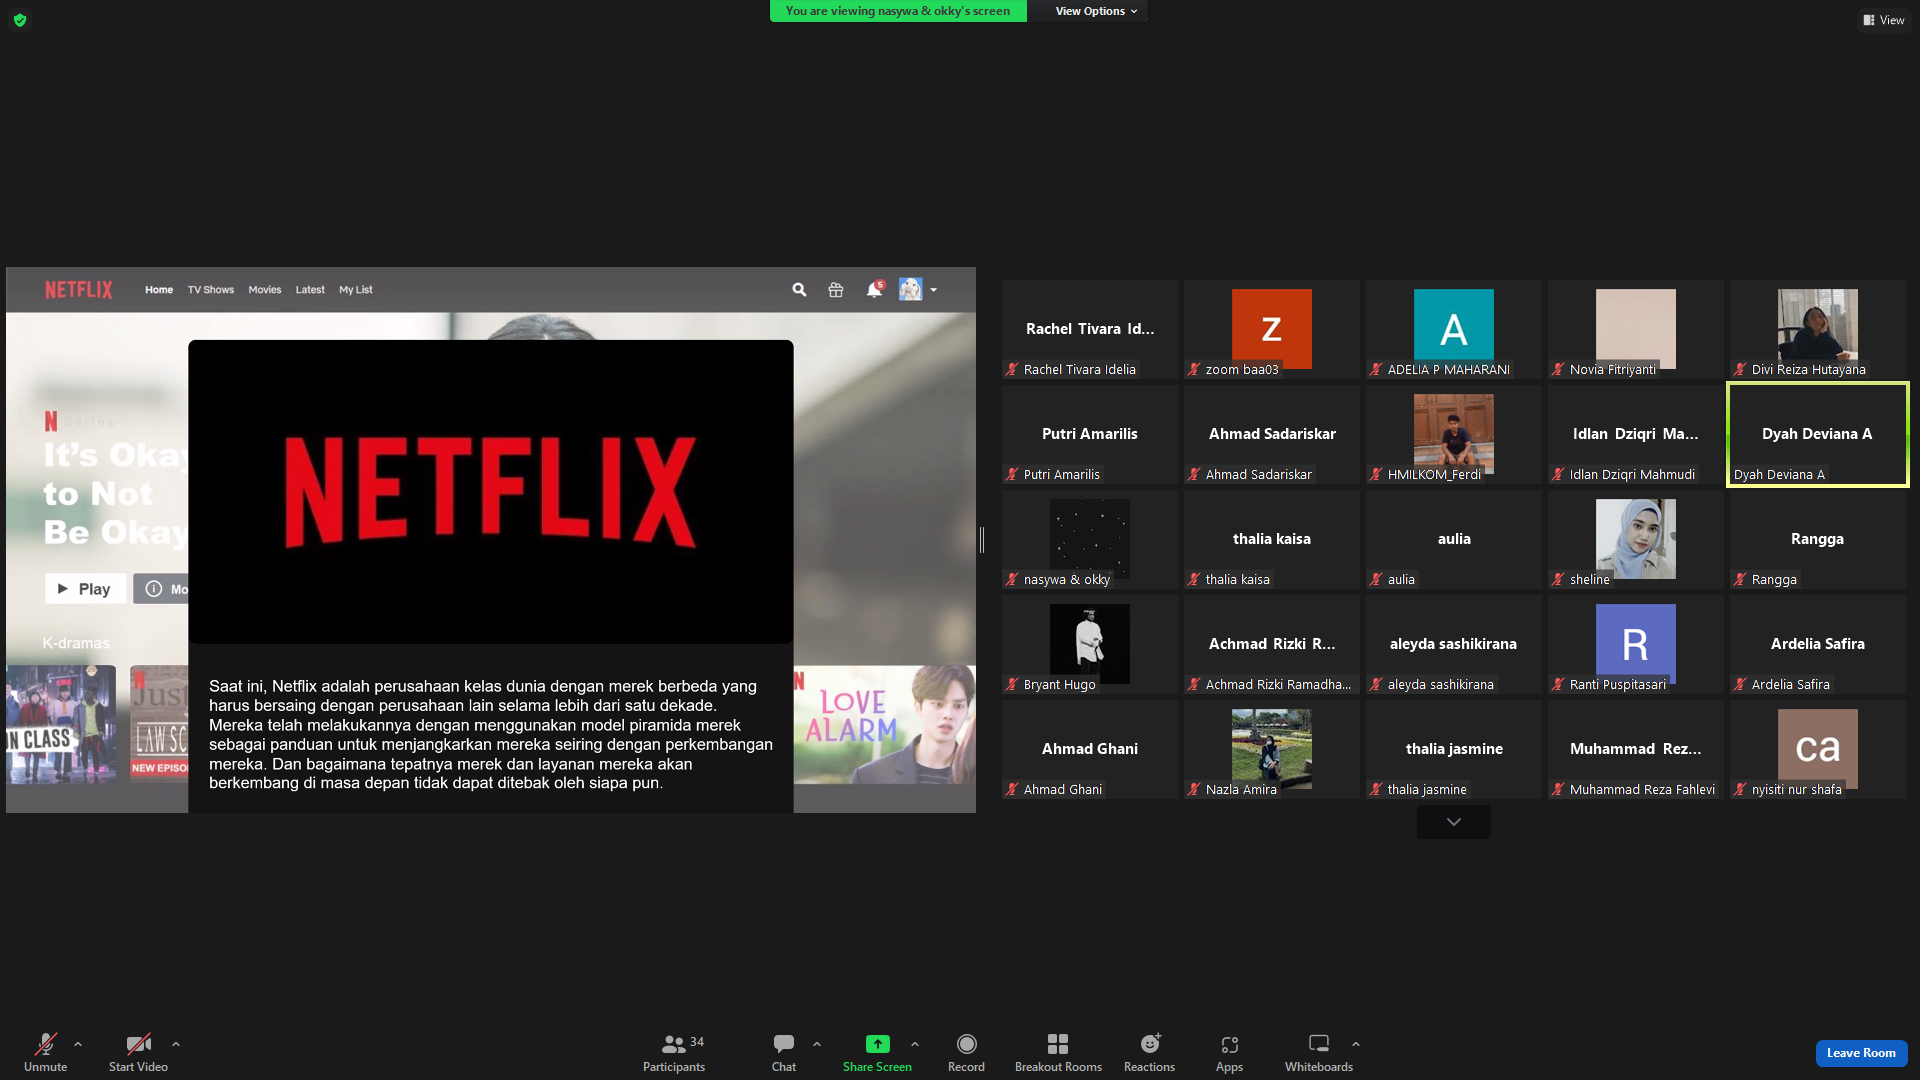Image resolution: width=1920 pixels, height=1080 pixels.
Task: Select Netflix Home nav item
Action: click(159, 290)
